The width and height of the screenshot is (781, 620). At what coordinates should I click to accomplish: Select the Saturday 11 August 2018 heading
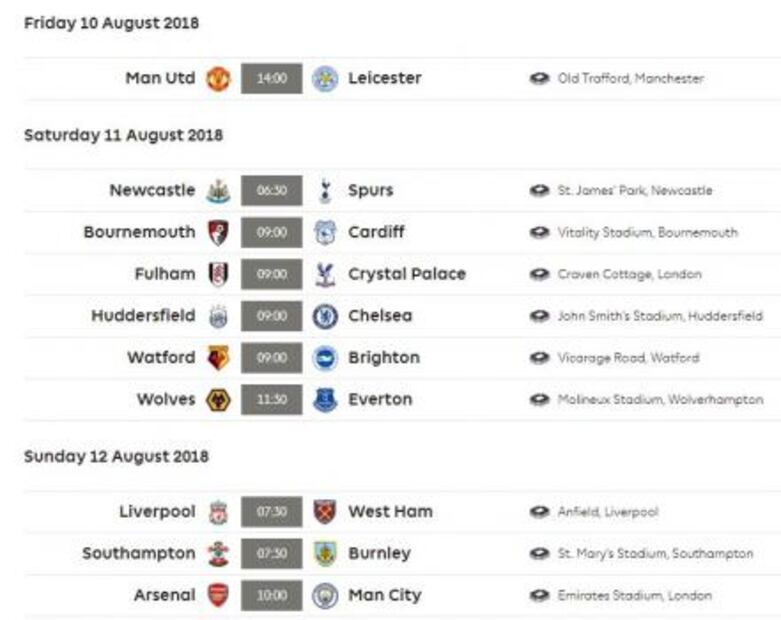click(x=123, y=135)
